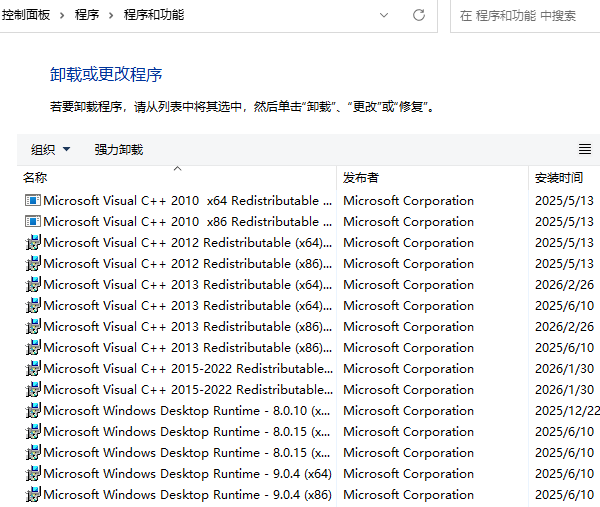Select Microsoft Windows Desktop Runtime - 8.0.10
The width and height of the screenshot is (600, 507).
[187, 411]
